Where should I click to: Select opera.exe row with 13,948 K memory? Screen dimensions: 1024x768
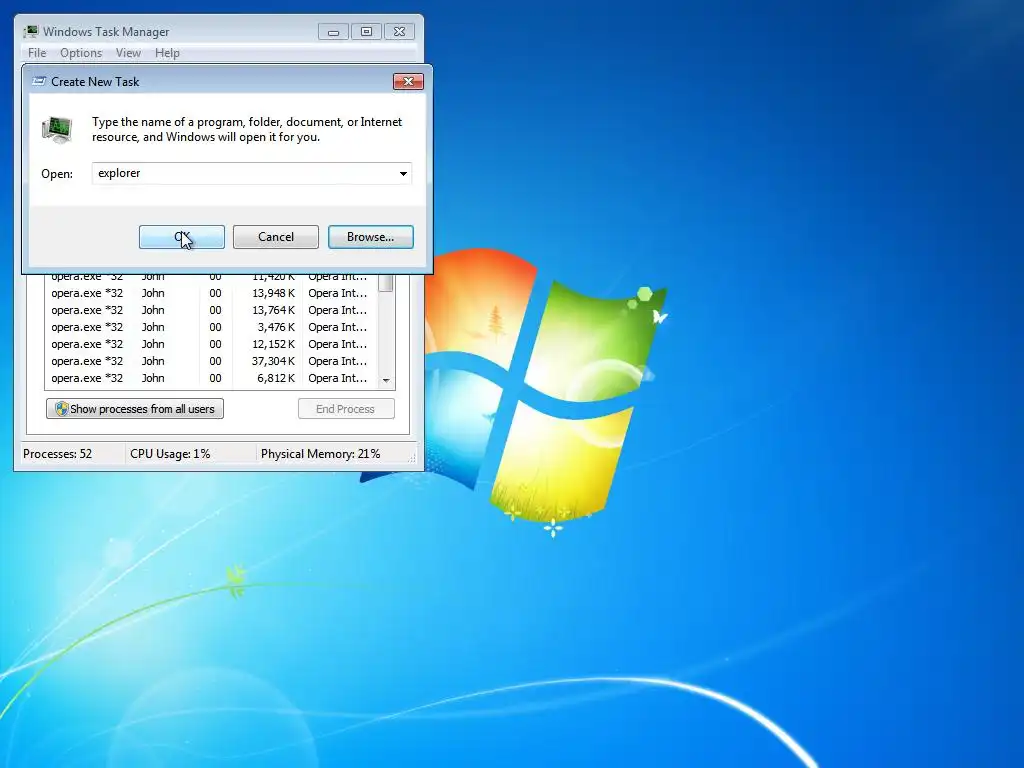click(212, 293)
